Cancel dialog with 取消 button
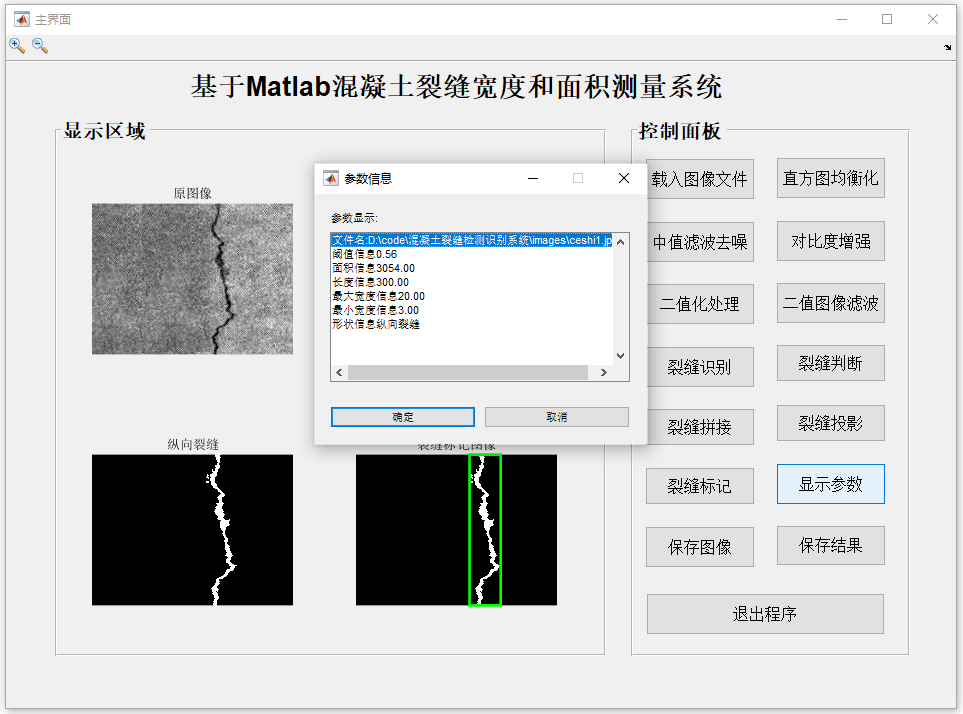The height and width of the screenshot is (714, 963). (557, 417)
